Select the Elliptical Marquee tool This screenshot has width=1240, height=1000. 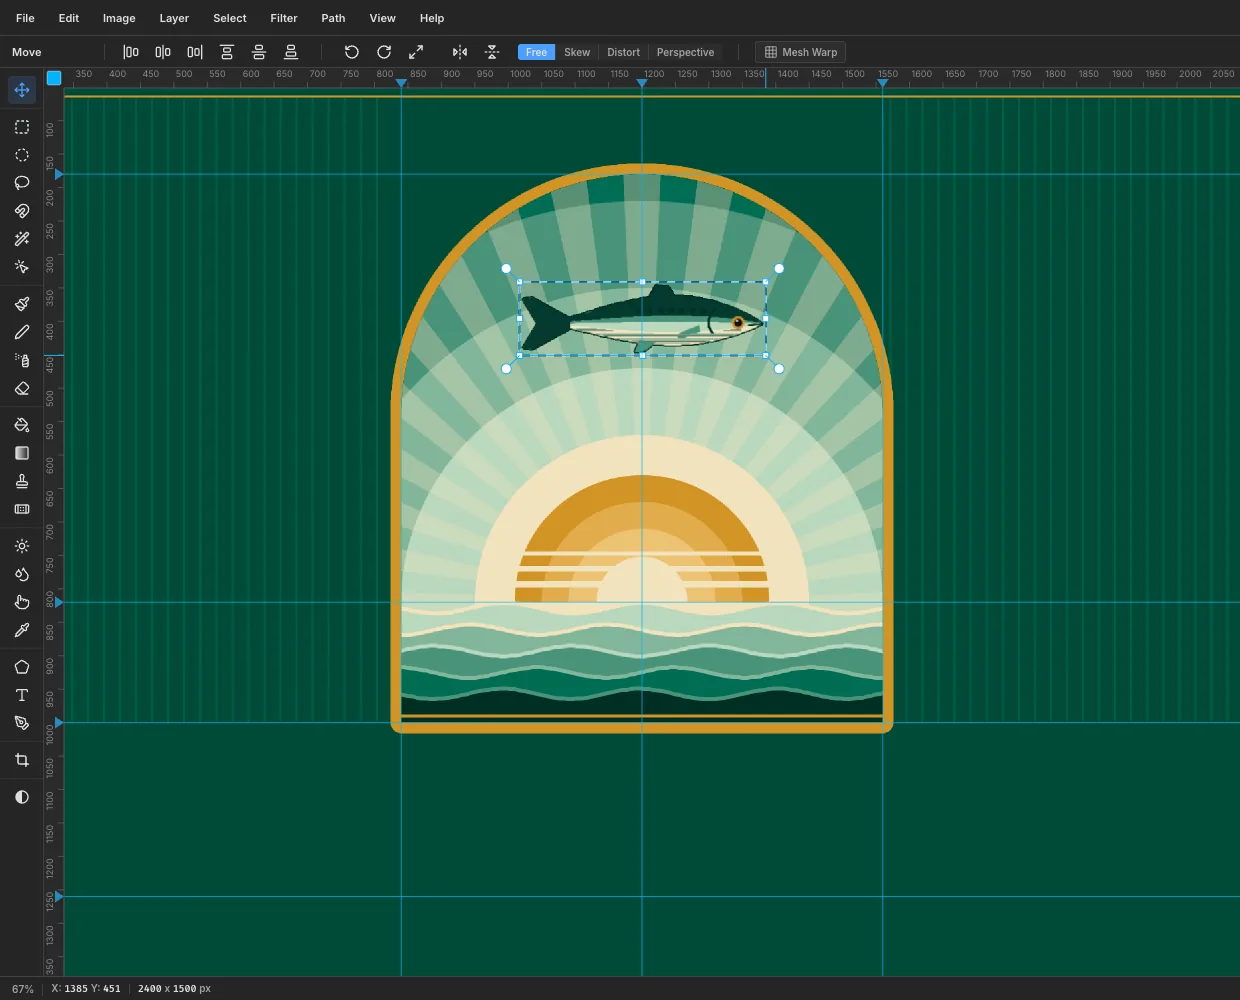point(22,155)
